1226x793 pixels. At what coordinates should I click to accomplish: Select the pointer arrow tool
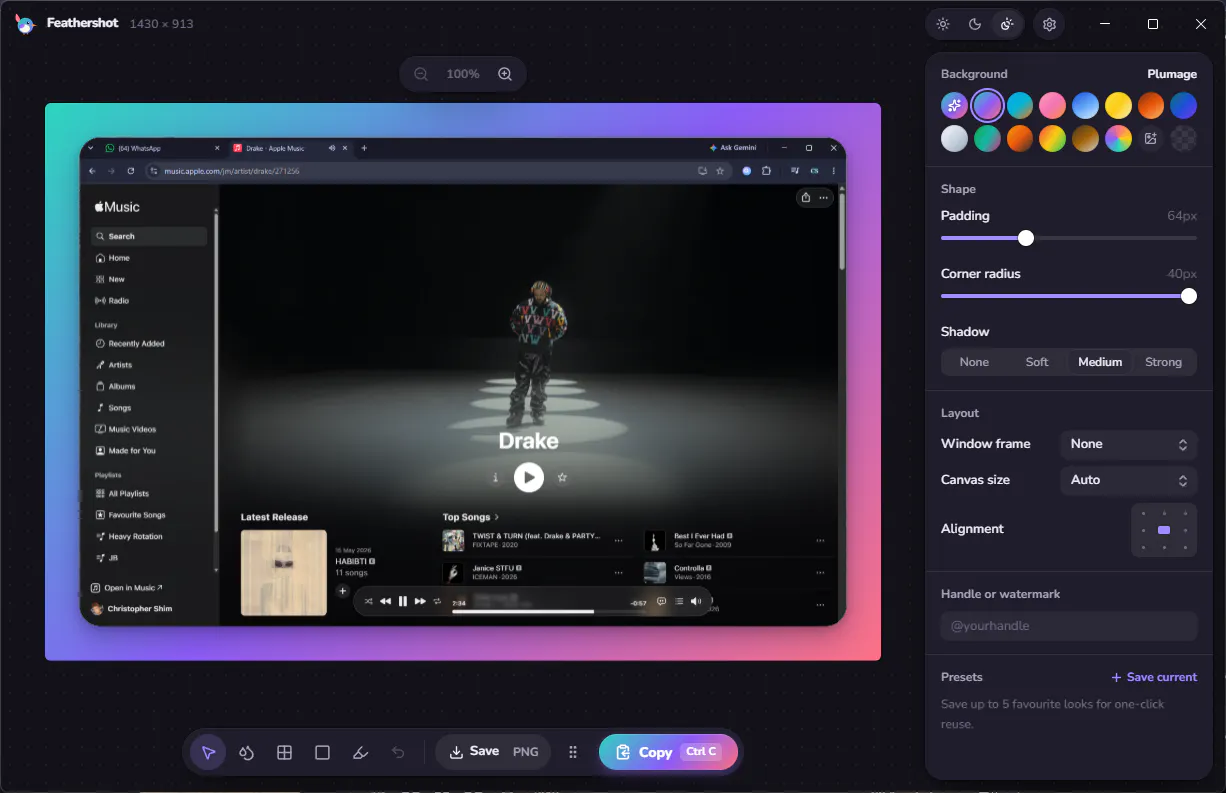click(208, 752)
